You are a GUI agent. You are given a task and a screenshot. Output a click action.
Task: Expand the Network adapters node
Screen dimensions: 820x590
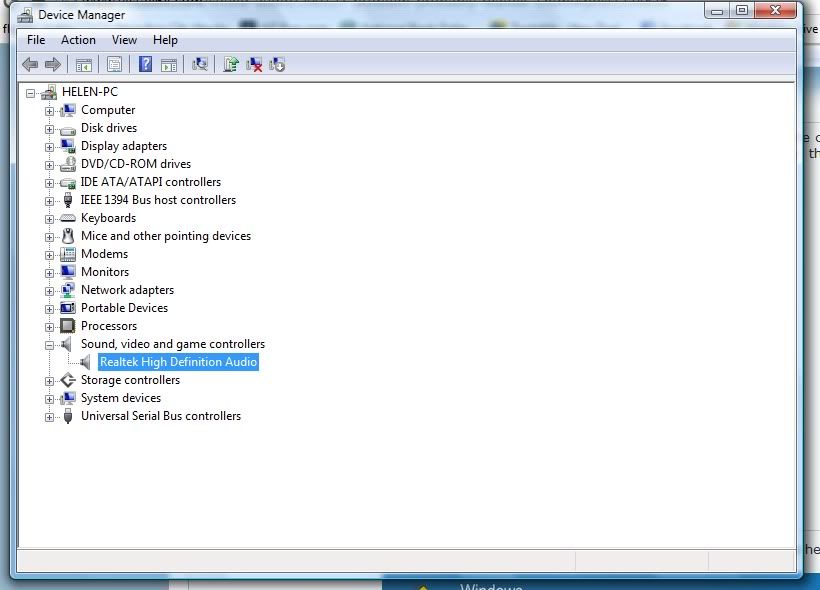[x=49, y=291]
